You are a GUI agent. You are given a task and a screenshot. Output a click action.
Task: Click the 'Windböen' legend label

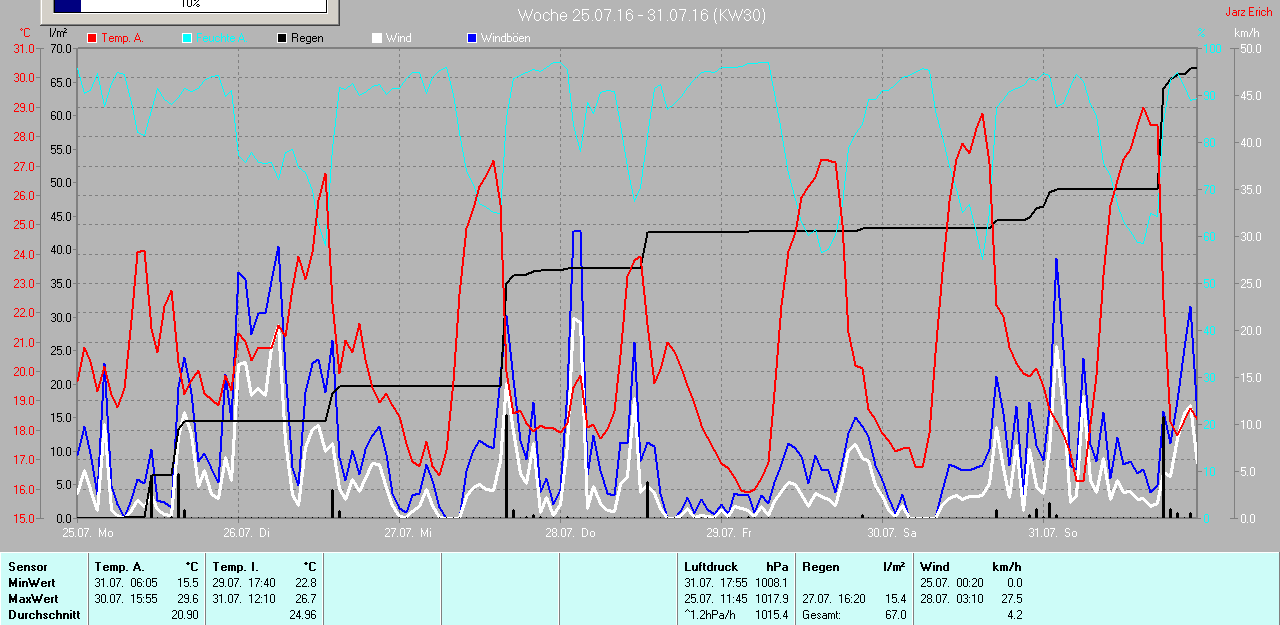(506, 38)
